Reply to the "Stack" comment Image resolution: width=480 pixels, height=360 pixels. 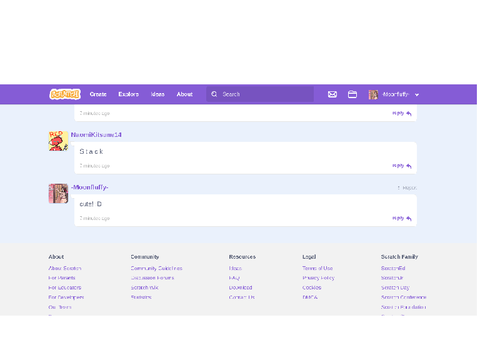point(402,166)
